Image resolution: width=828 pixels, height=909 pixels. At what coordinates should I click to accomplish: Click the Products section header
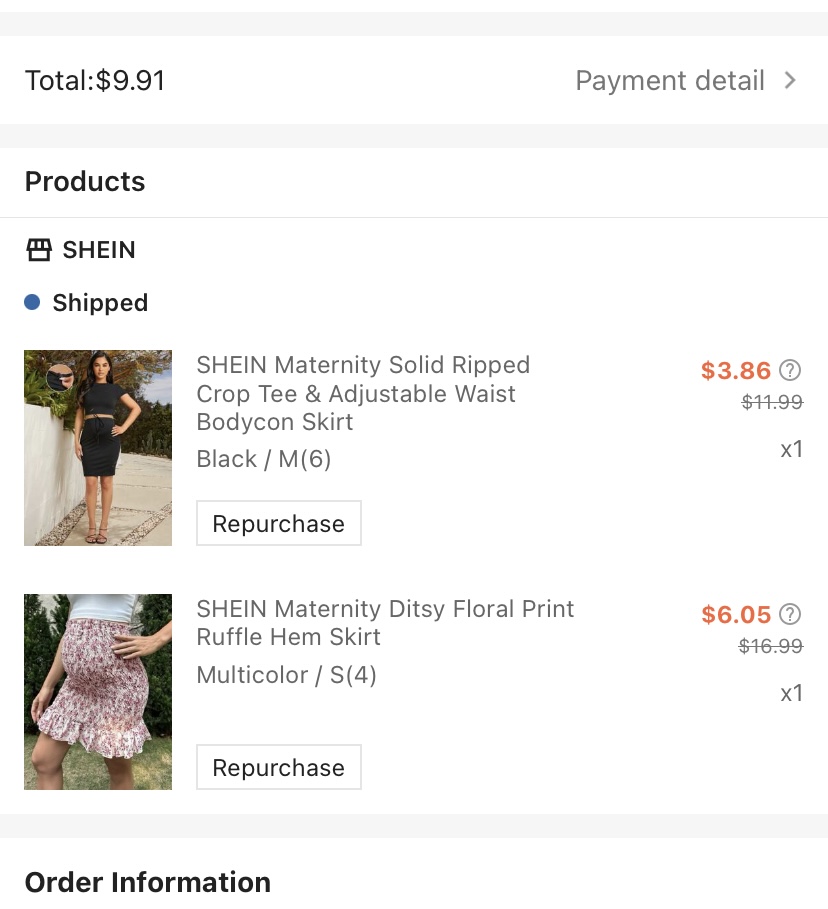tap(85, 182)
